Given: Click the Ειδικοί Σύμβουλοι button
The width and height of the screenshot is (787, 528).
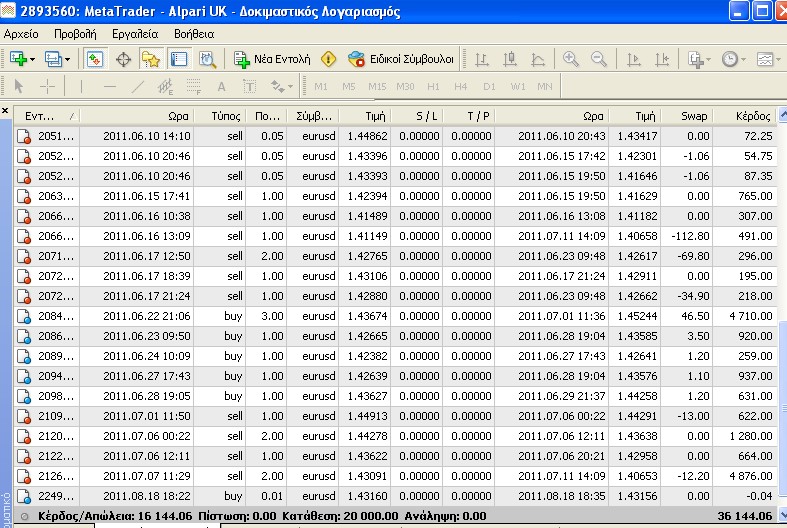Looking at the screenshot, I should (x=401, y=59).
